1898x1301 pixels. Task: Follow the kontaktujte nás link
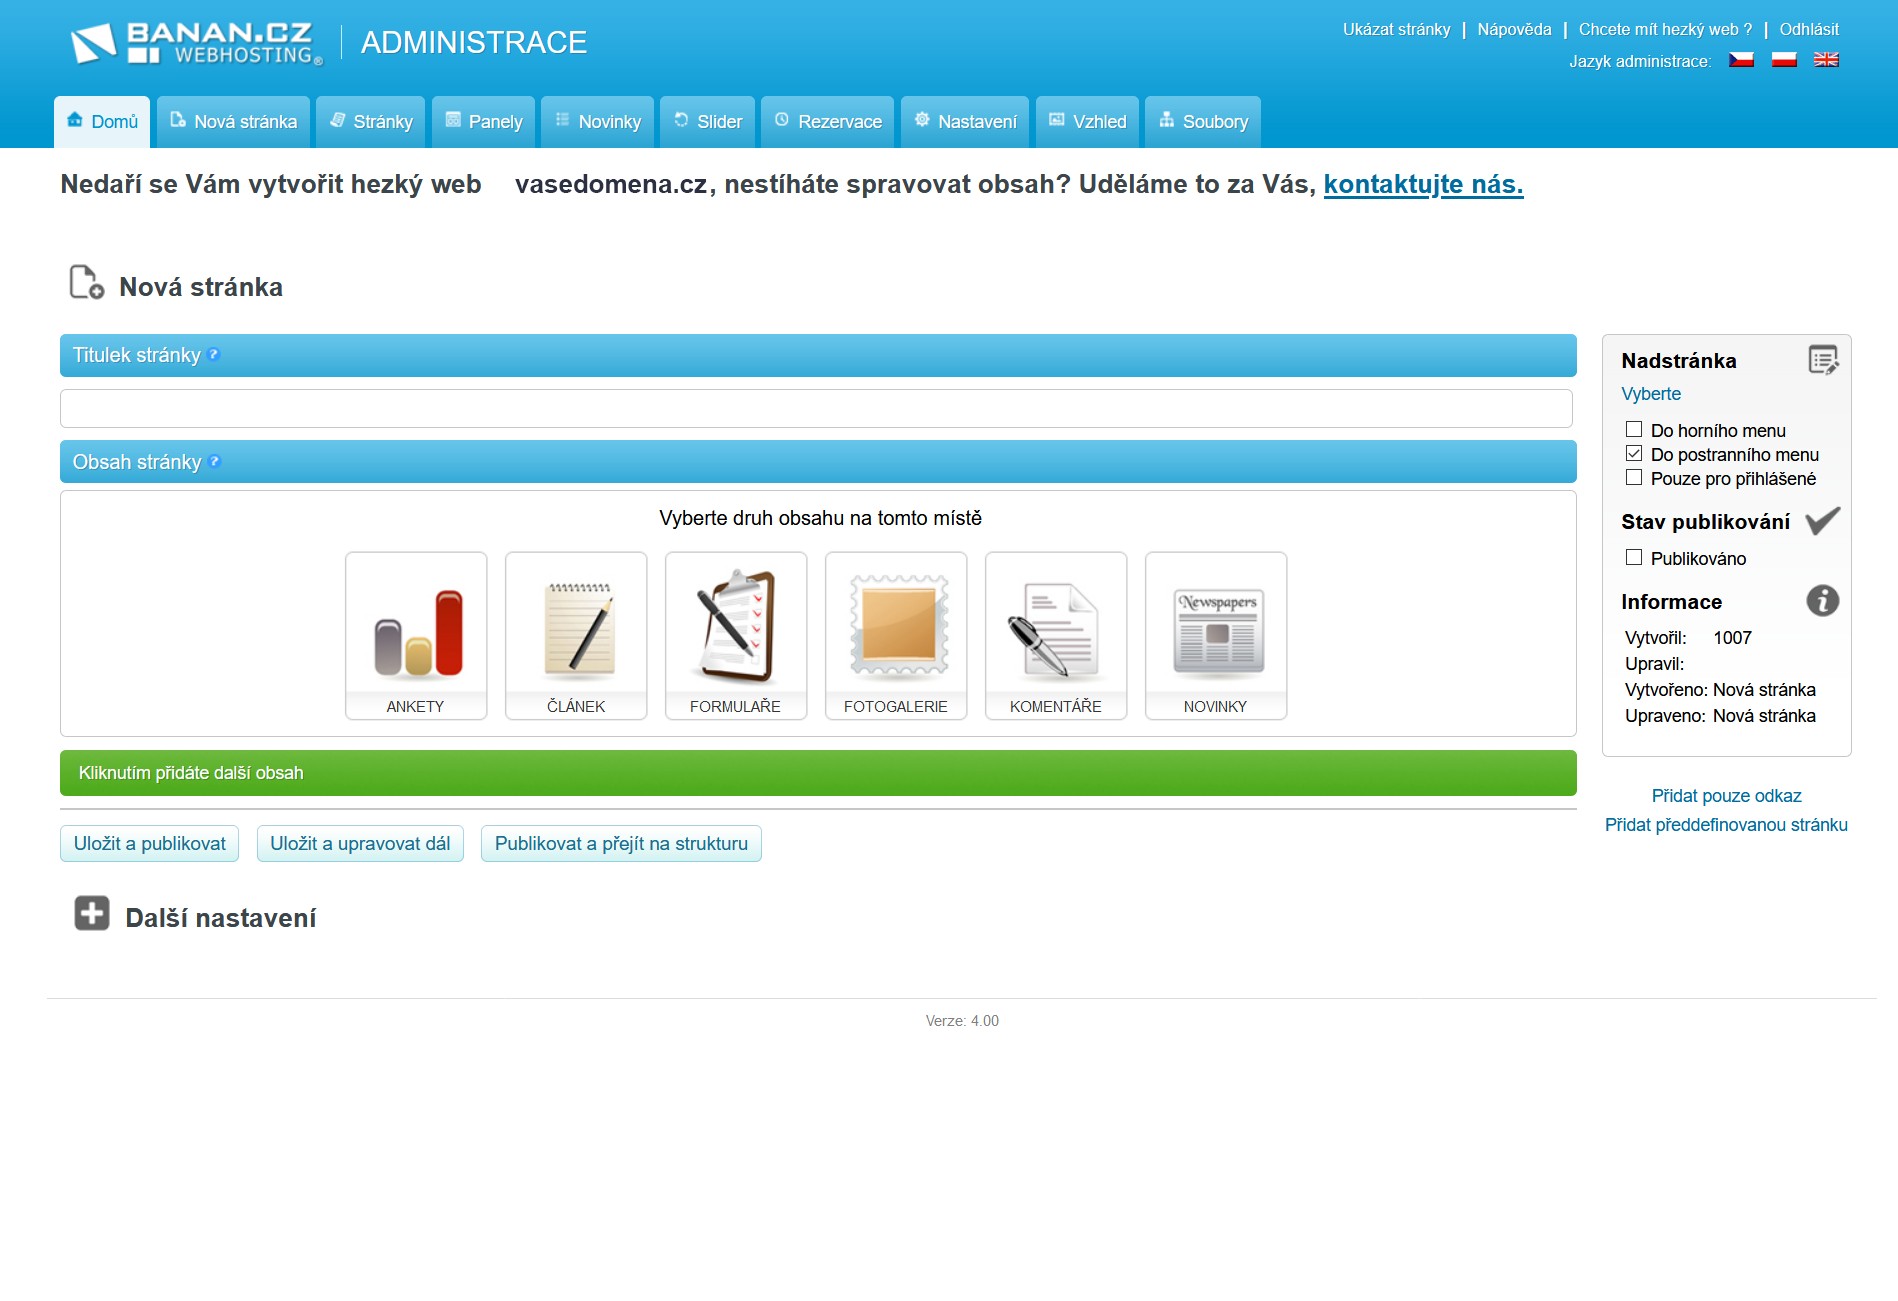pos(1423,184)
